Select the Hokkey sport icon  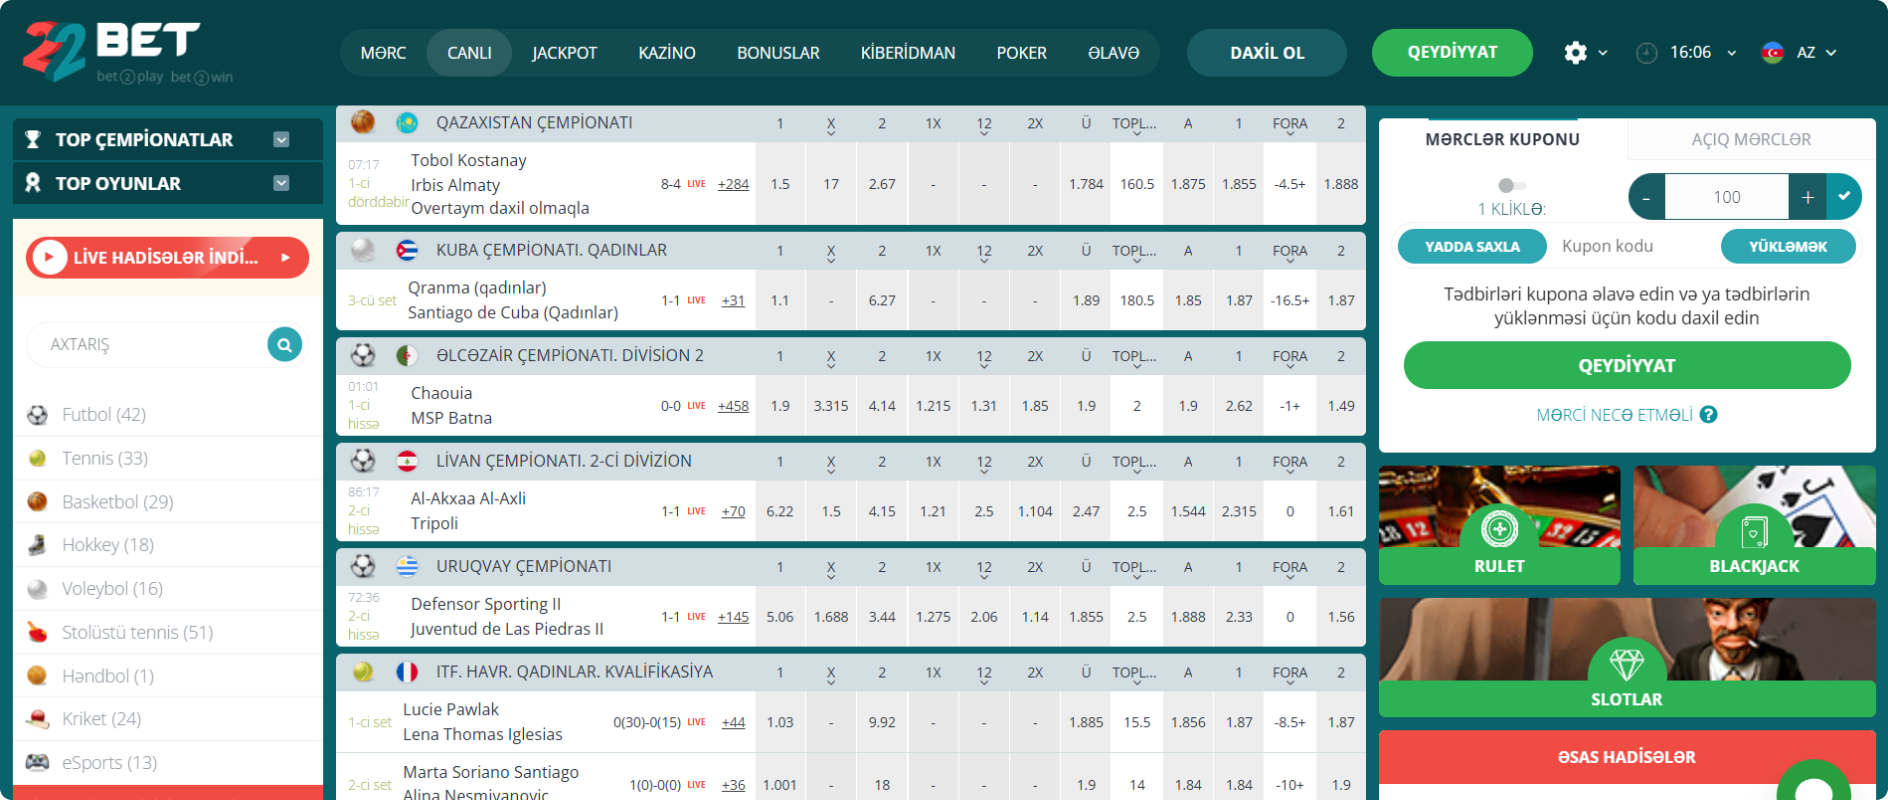point(37,545)
